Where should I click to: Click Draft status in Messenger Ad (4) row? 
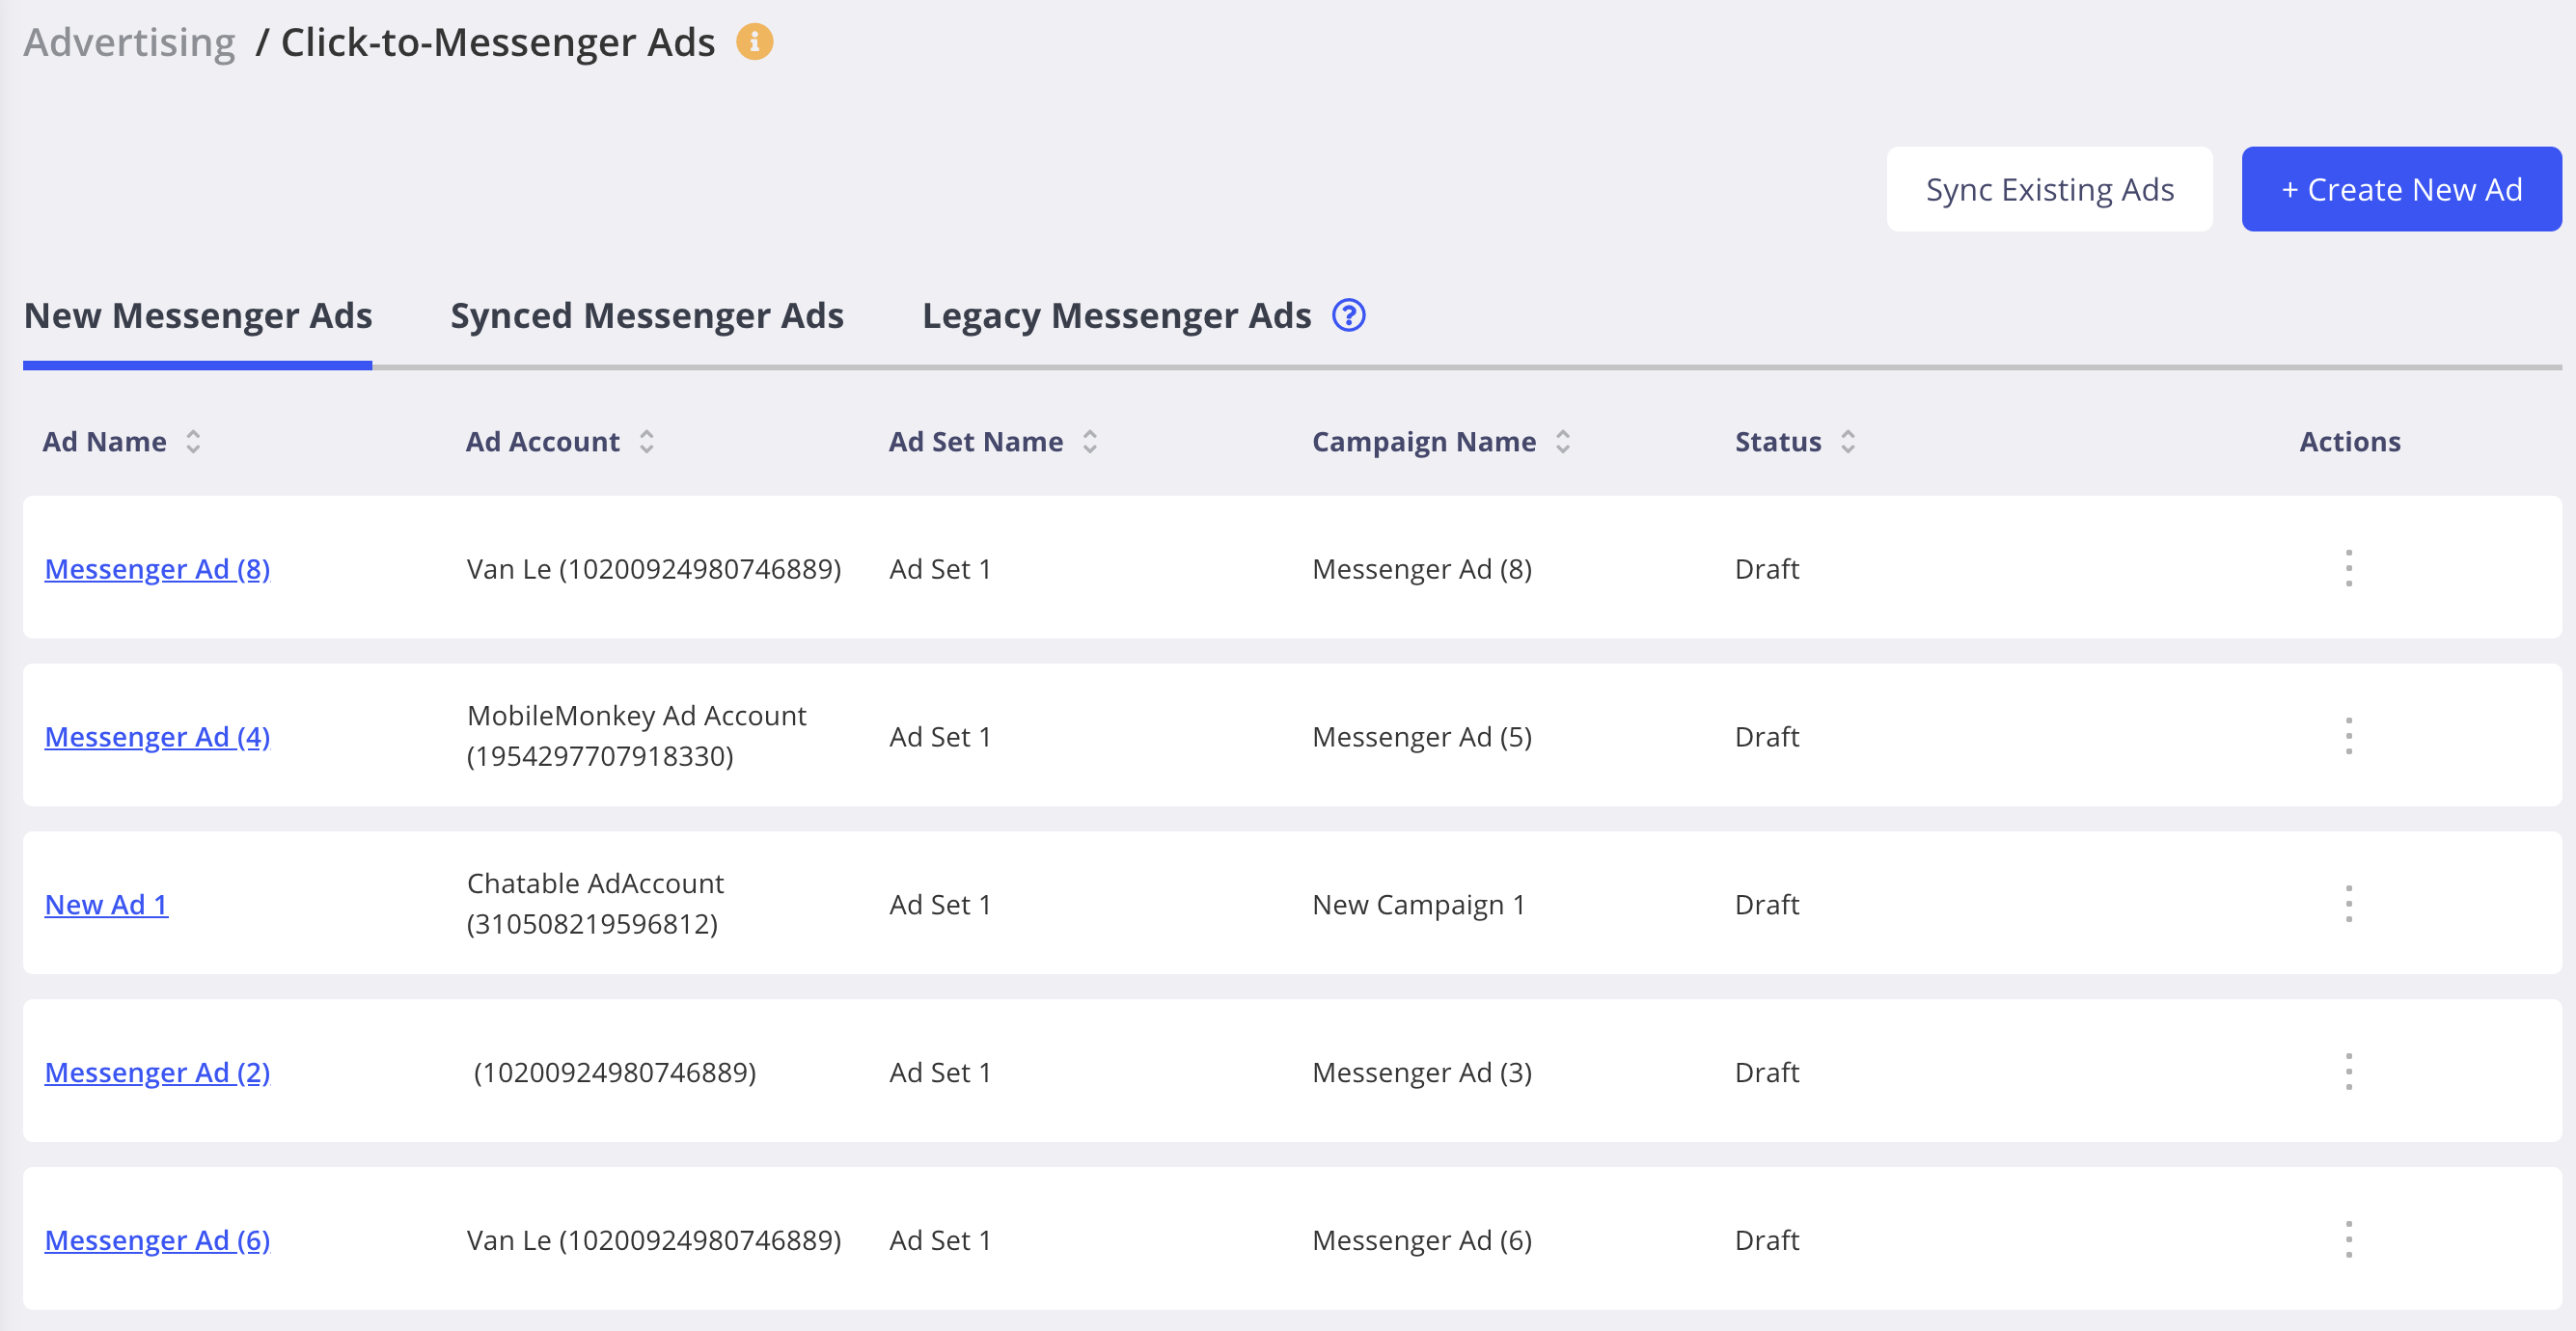click(1766, 737)
